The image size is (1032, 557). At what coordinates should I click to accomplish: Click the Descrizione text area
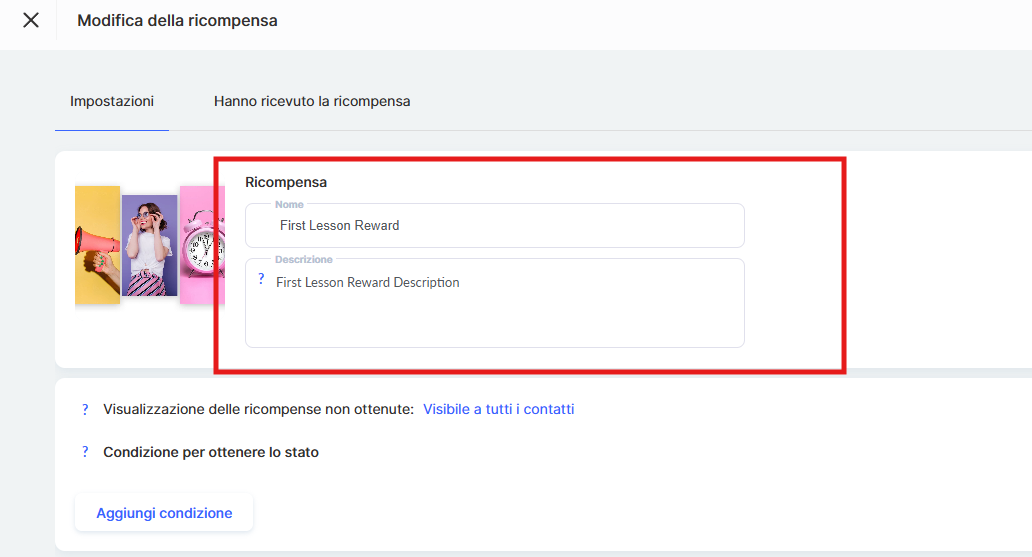[494, 303]
